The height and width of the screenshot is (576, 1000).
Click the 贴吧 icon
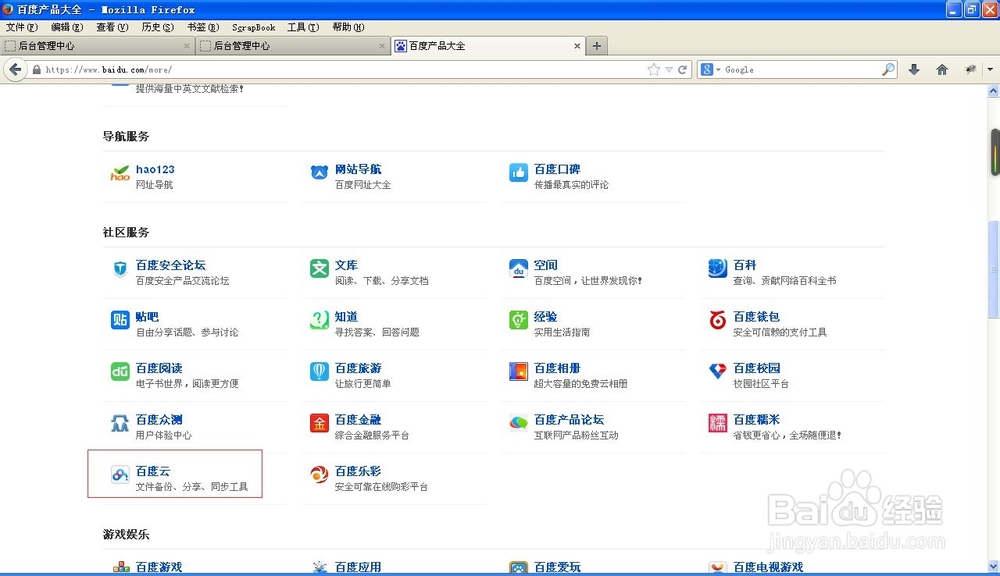(120, 320)
